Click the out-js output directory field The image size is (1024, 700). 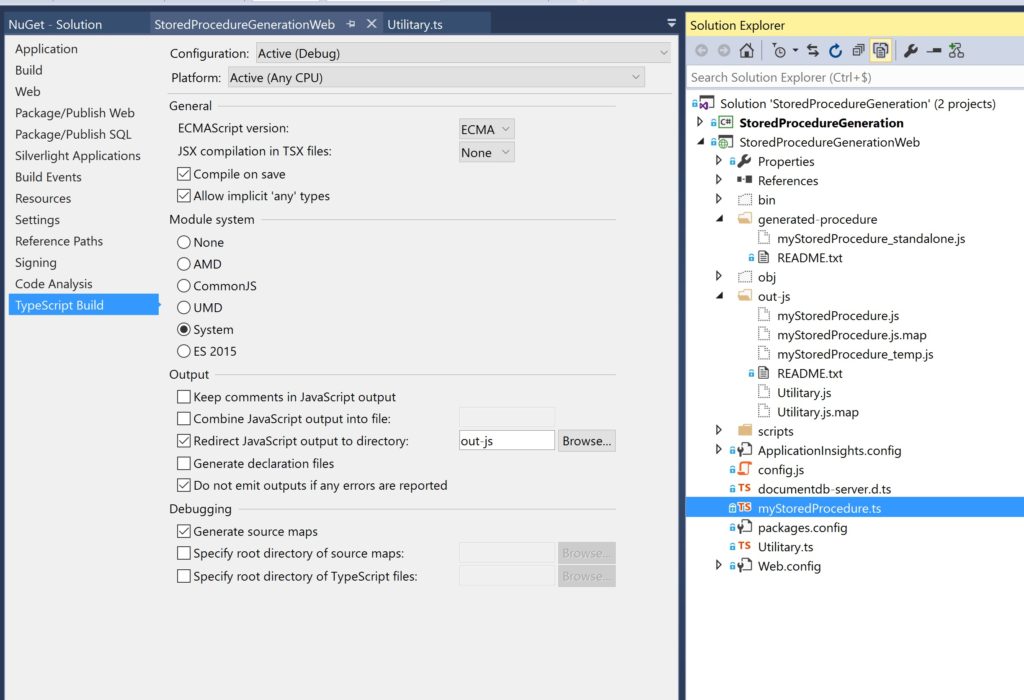click(507, 441)
